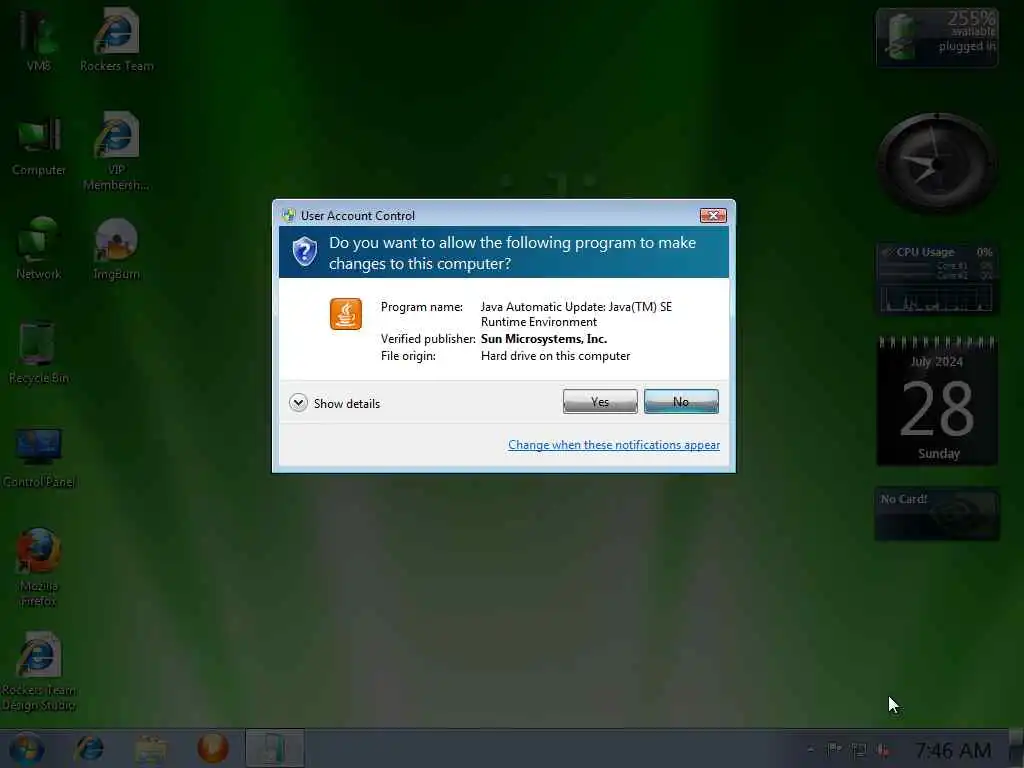The width and height of the screenshot is (1024, 768).
Task: Open the Rockers Team desktop shortcut
Action: (x=117, y=39)
